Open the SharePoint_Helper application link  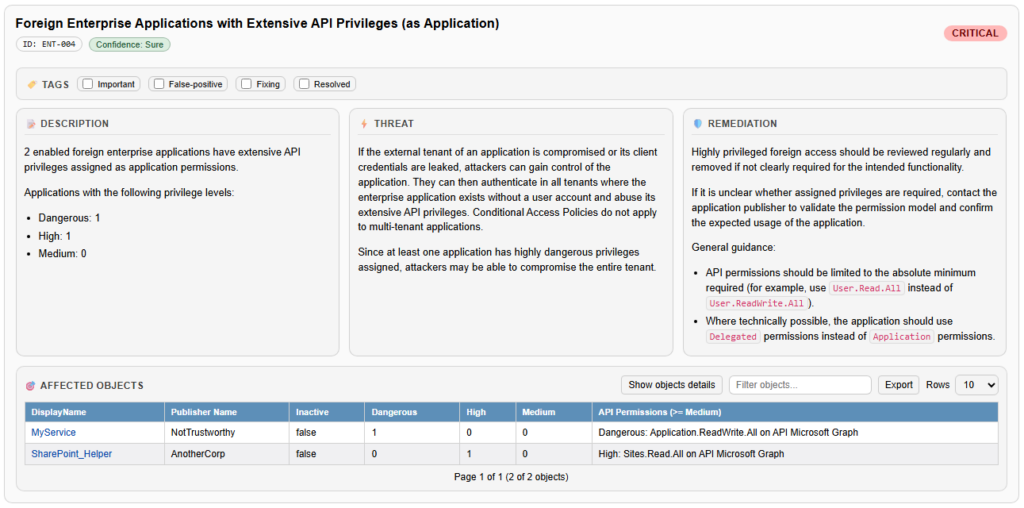tap(71, 453)
